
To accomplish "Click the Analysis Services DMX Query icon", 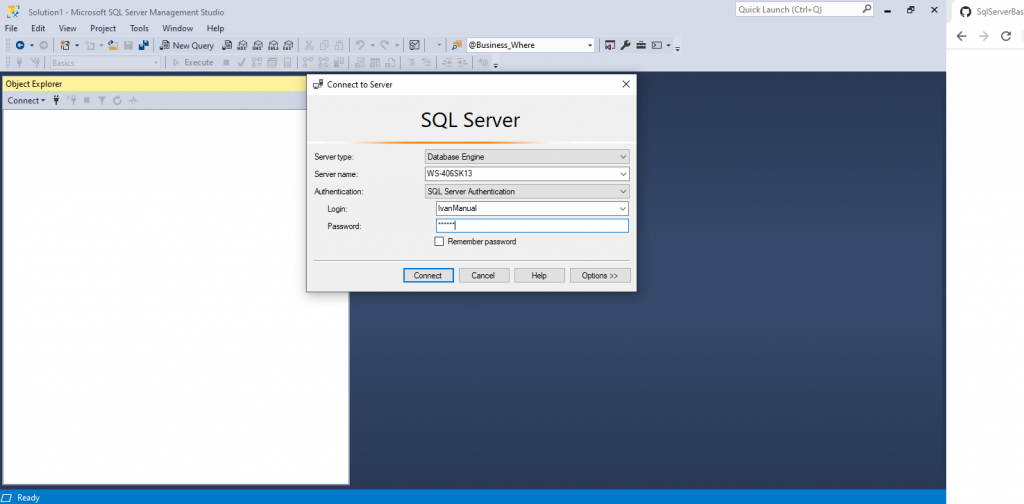I will click(x=258, y=45).
